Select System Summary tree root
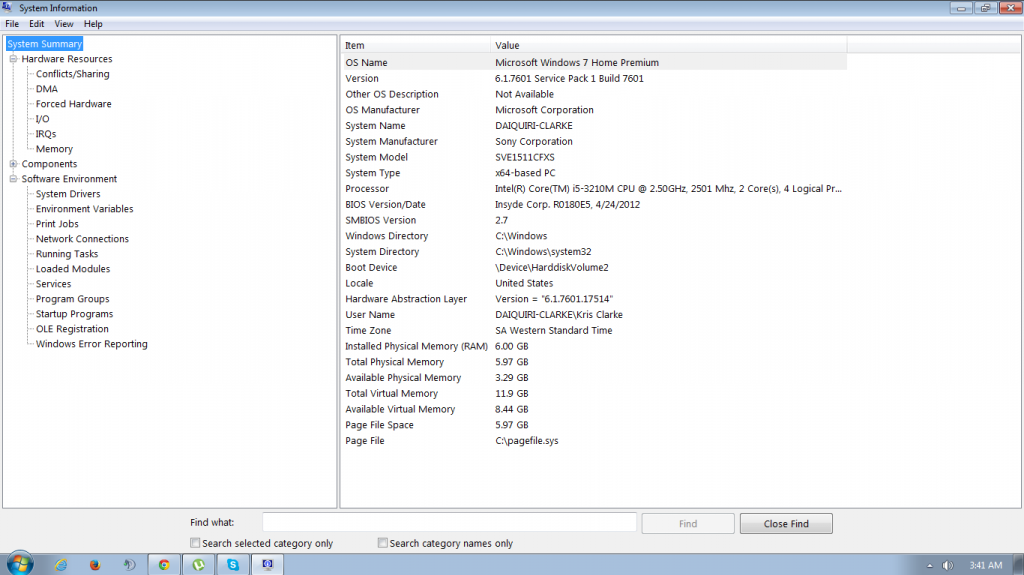The height and width of the screenshot is (575, 1024). click(x=44, y=44)
